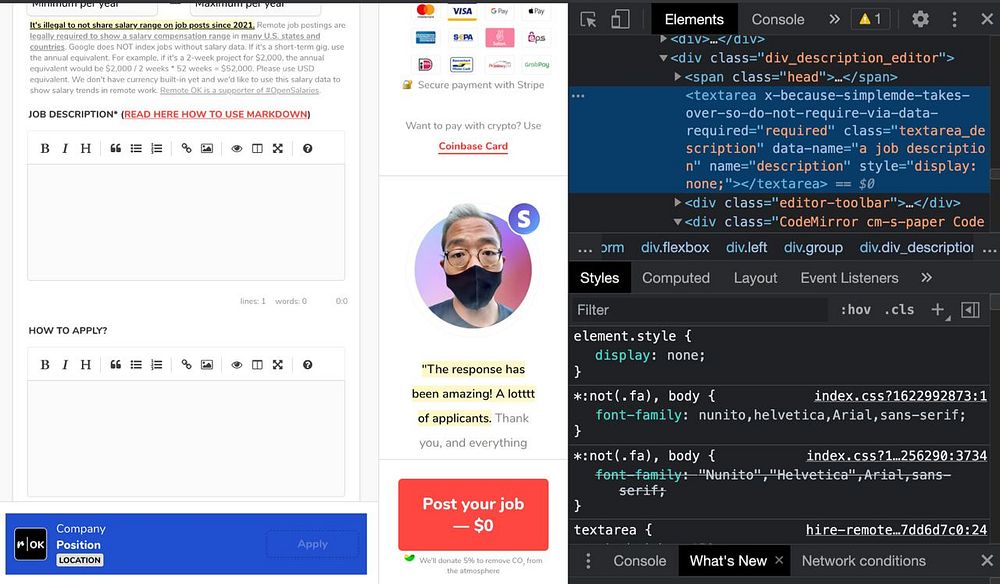This screenshot has width=1000, height=584.
Task: Open markdown guide help in Job Description toolbar
Action: (x=307, y=149)
